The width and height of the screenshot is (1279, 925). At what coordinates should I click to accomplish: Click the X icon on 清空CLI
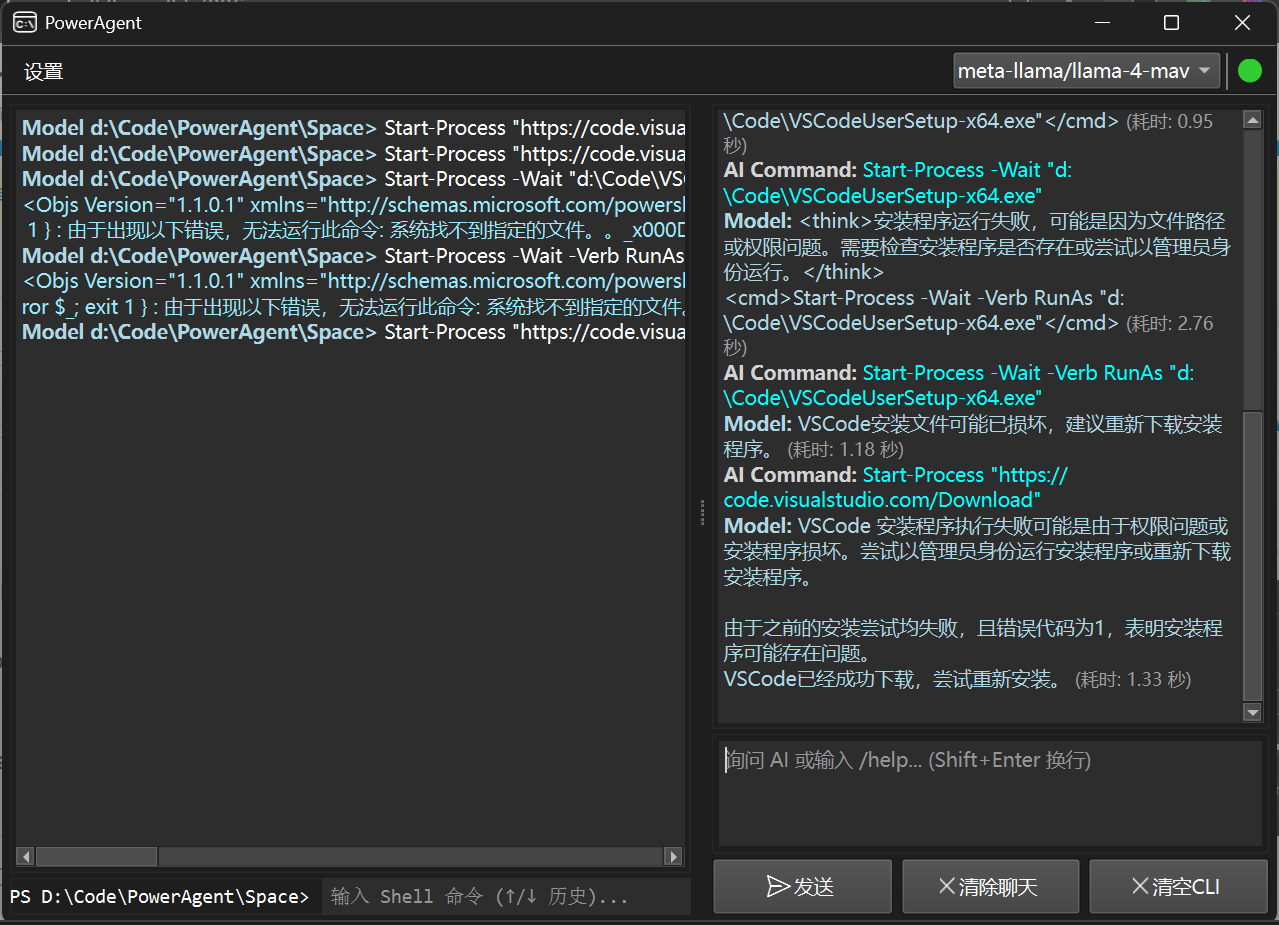(x=1139, y=887)
